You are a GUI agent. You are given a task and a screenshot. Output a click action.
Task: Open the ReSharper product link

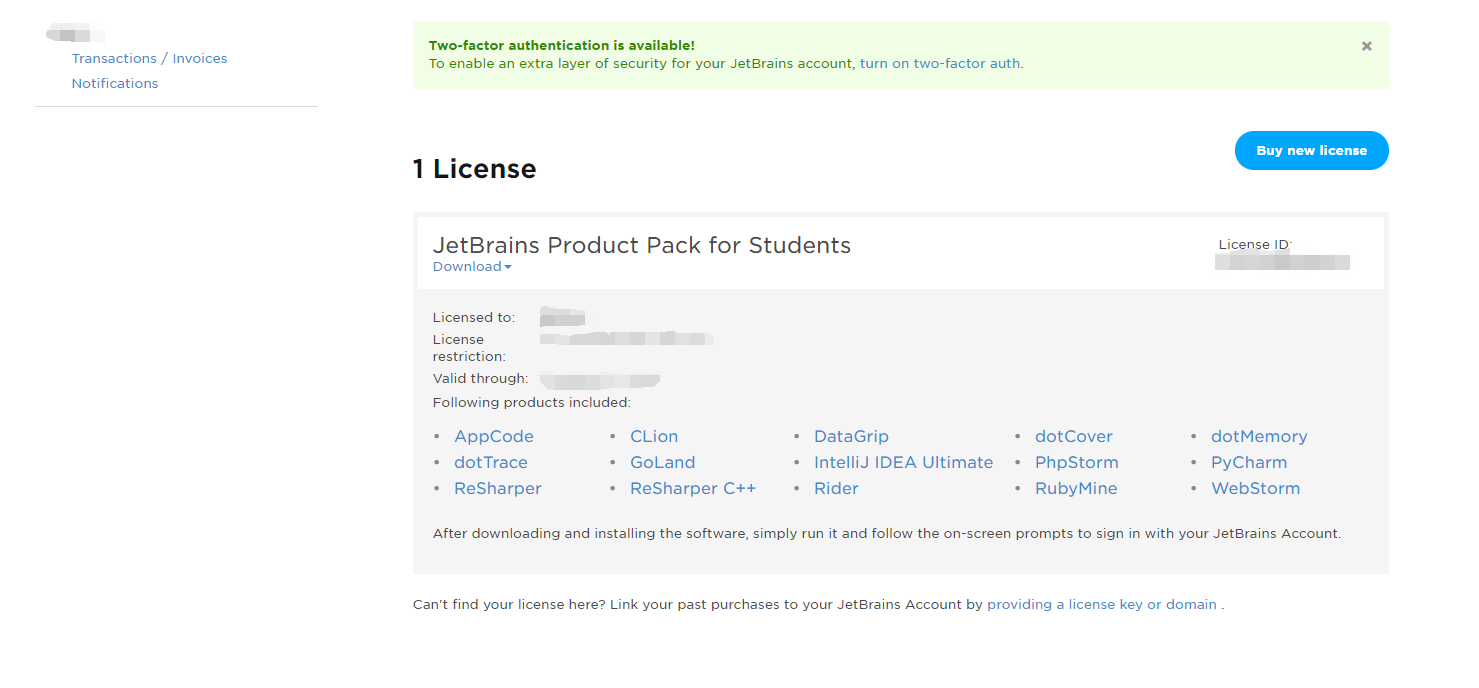click(x=498, y=488)
